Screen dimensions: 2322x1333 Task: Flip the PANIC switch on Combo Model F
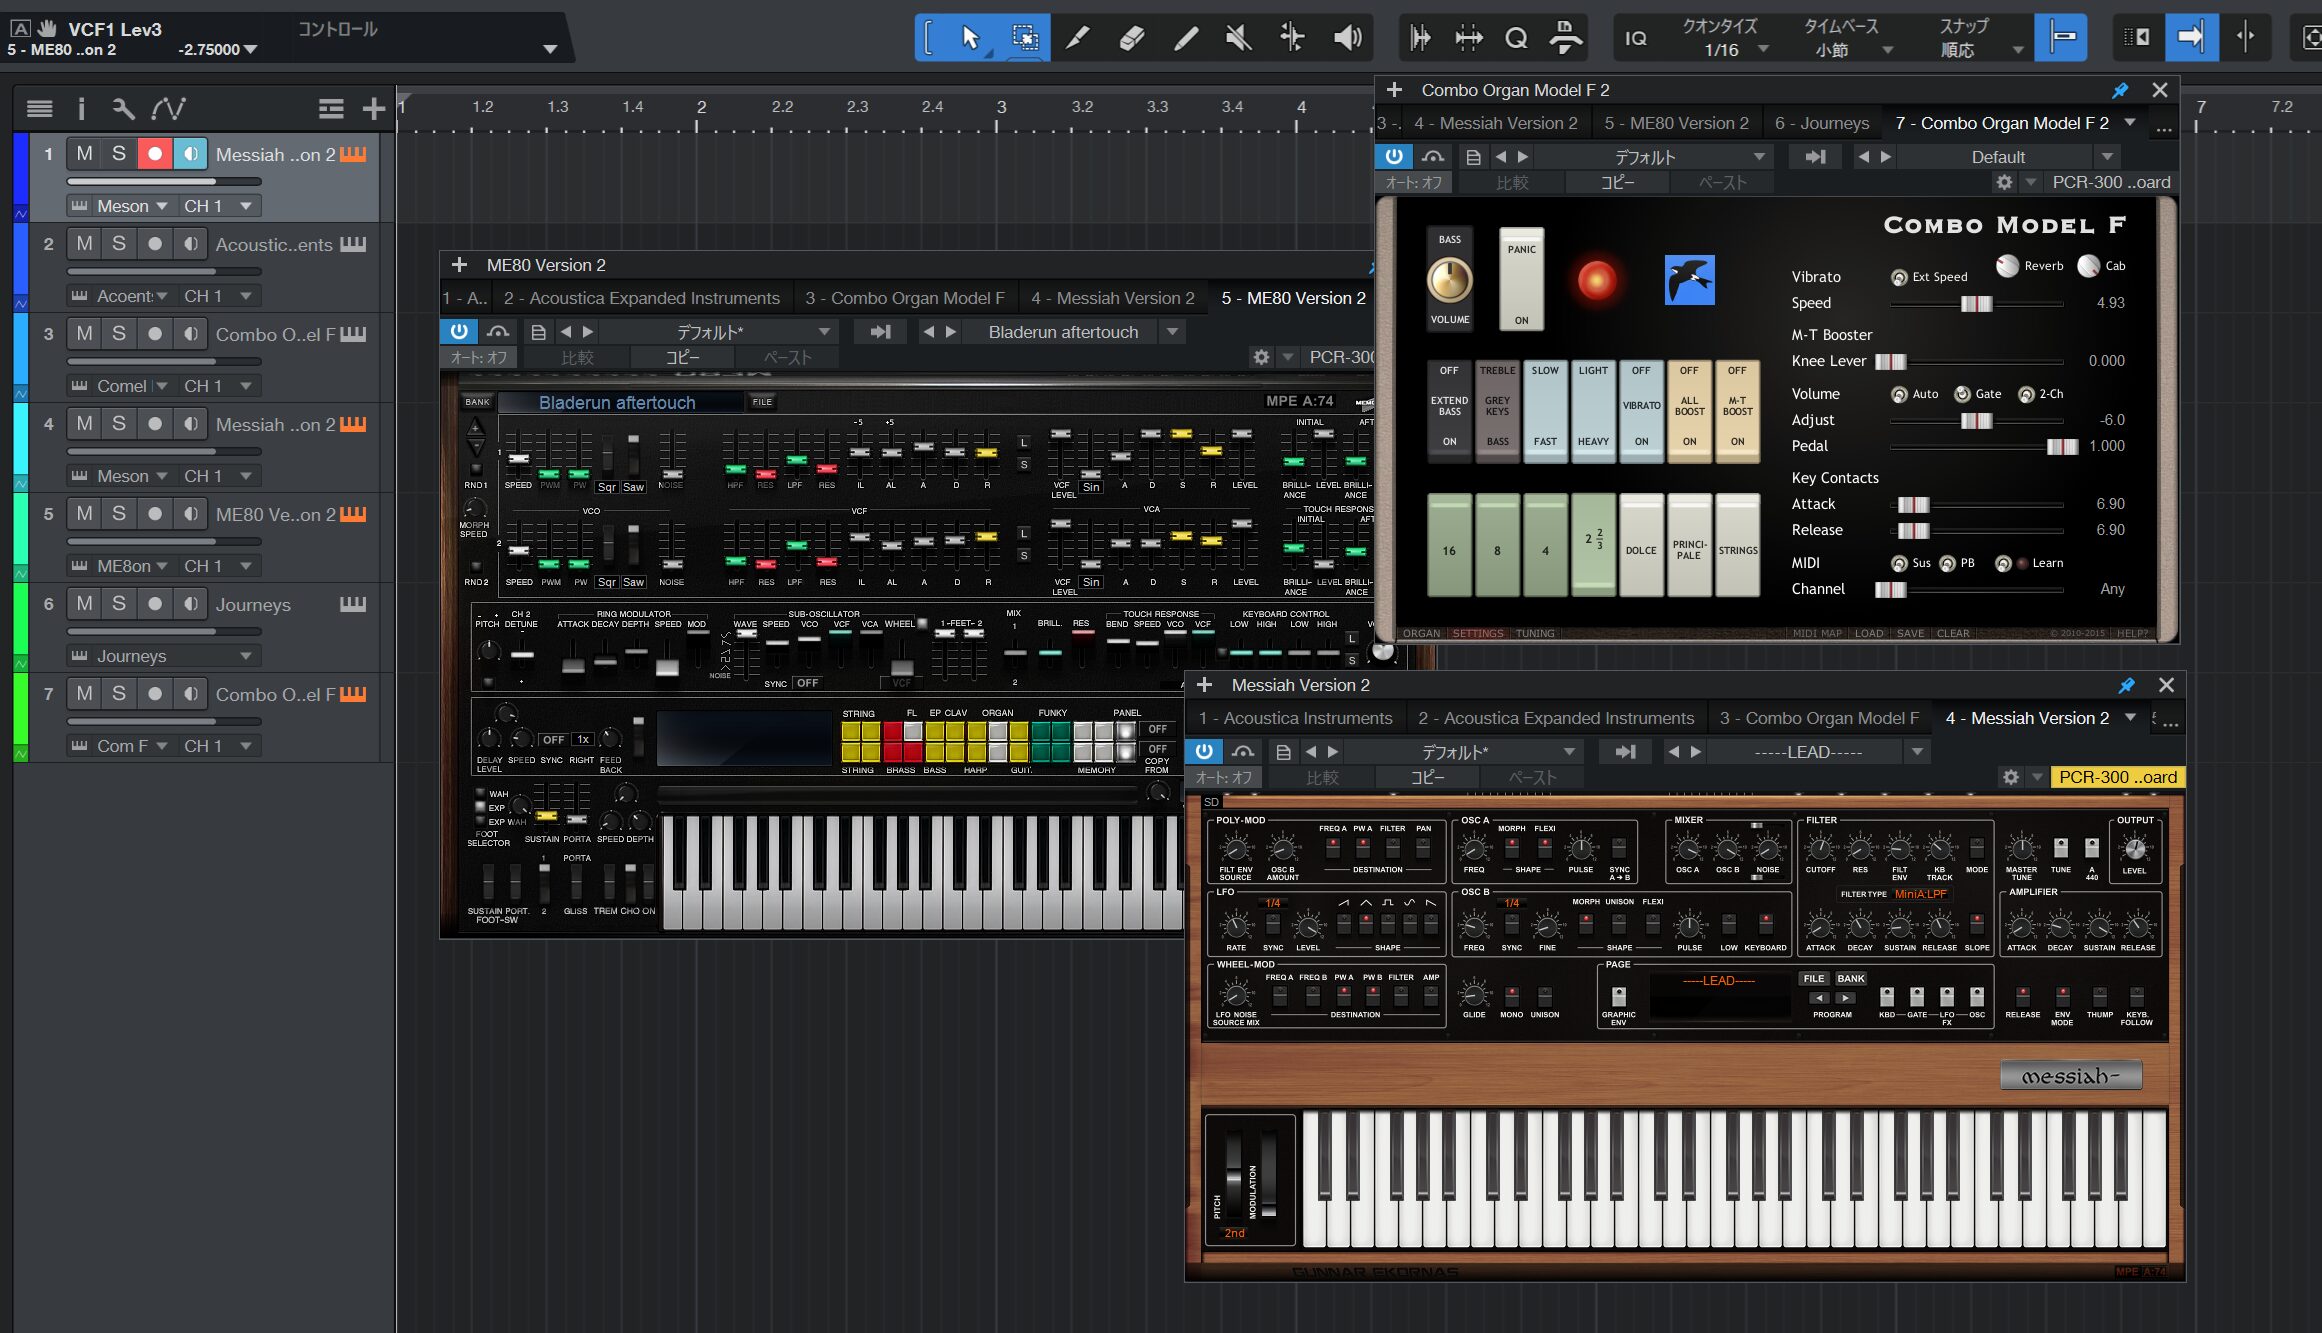(1521, 279)
